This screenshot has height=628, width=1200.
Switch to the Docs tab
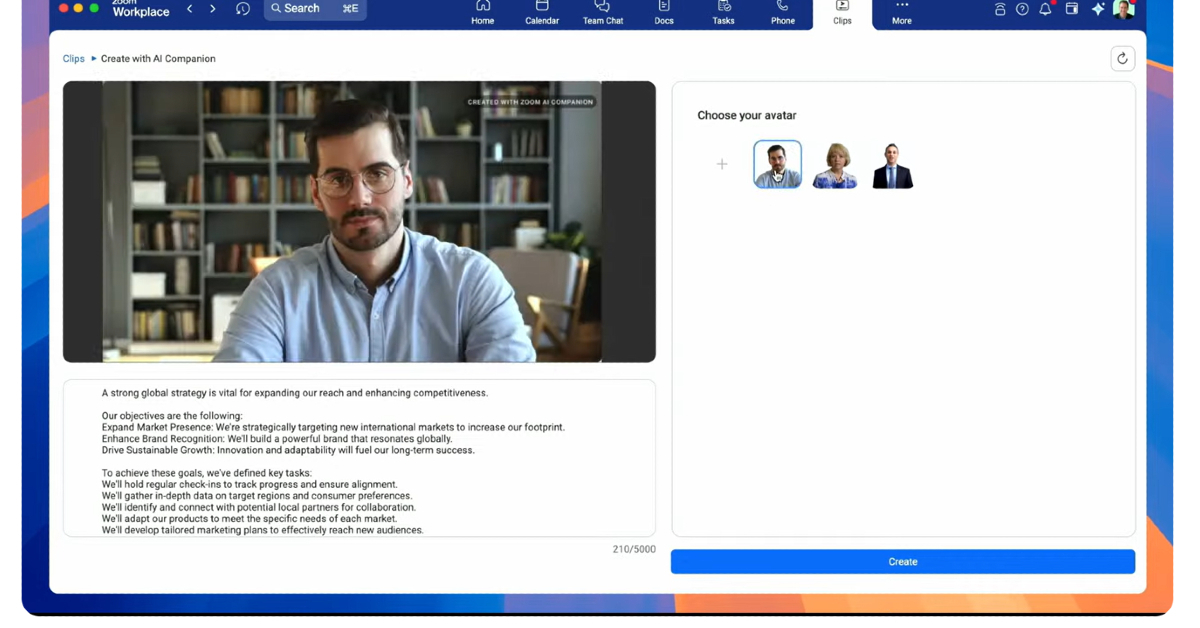pyautogui.click(x=664, y=12)
